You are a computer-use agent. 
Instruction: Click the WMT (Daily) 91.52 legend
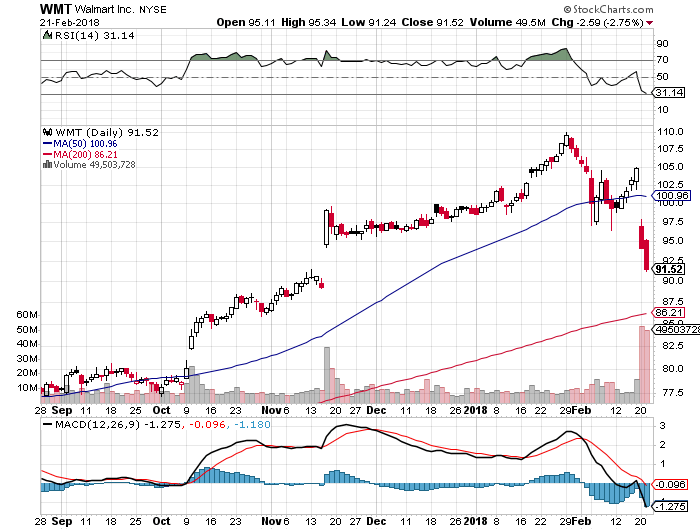(x=107, y=133)
